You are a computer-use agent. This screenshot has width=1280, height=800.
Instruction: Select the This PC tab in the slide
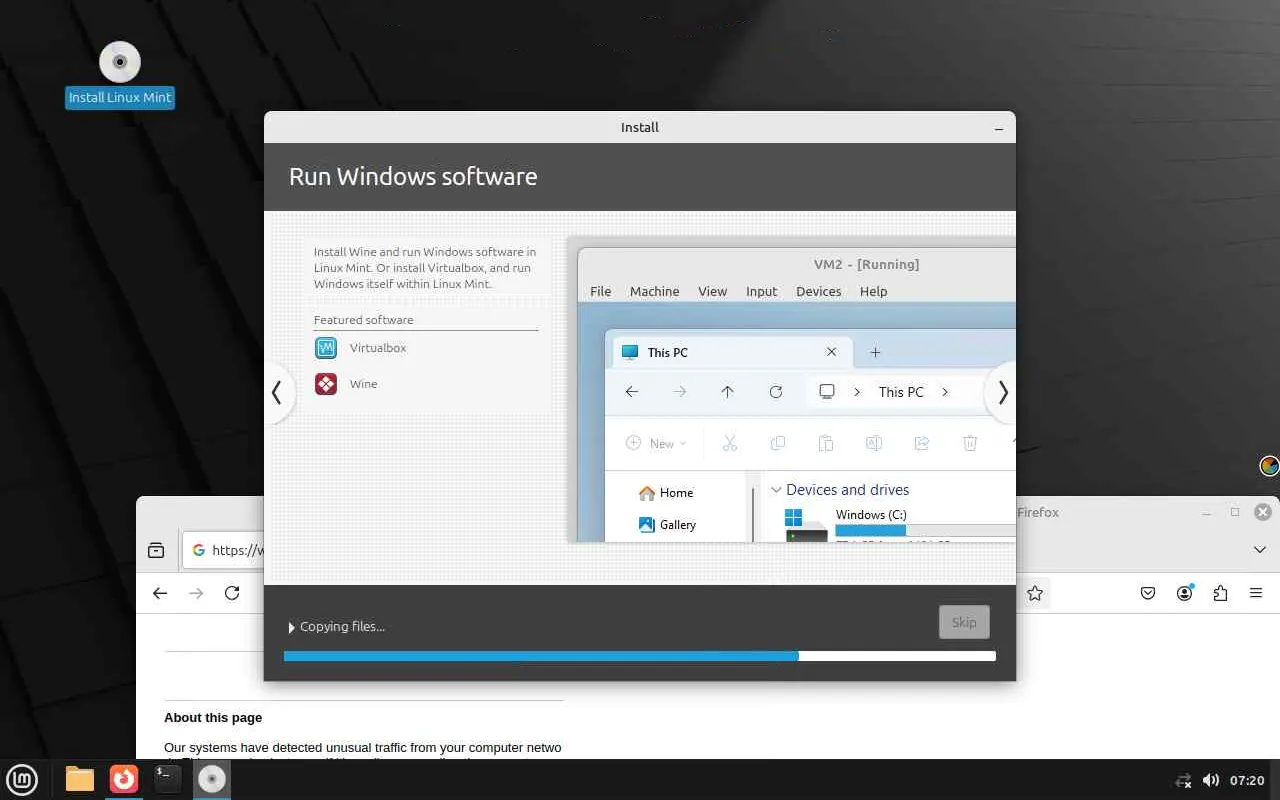[x=730, y=352]
